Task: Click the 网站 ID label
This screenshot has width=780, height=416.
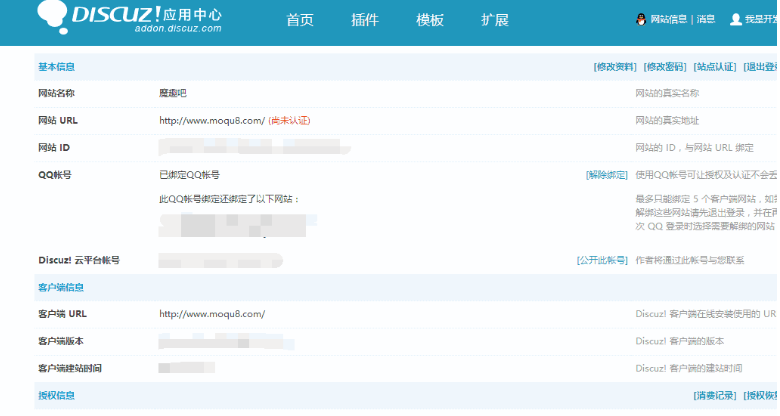Action: [x=54, y=148]
